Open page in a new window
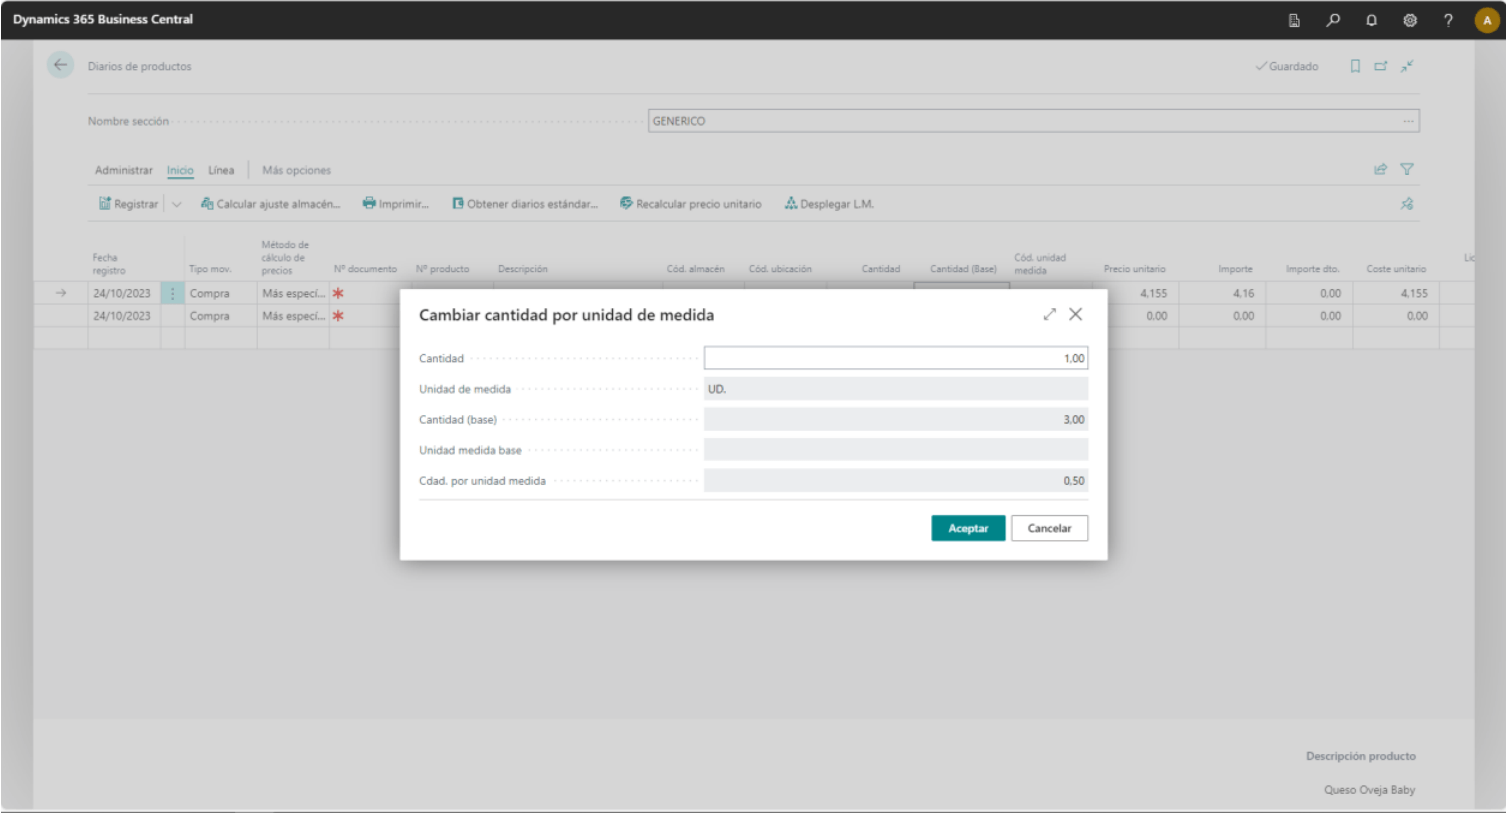1507x815 pixels. click(x=1381, y=67)
